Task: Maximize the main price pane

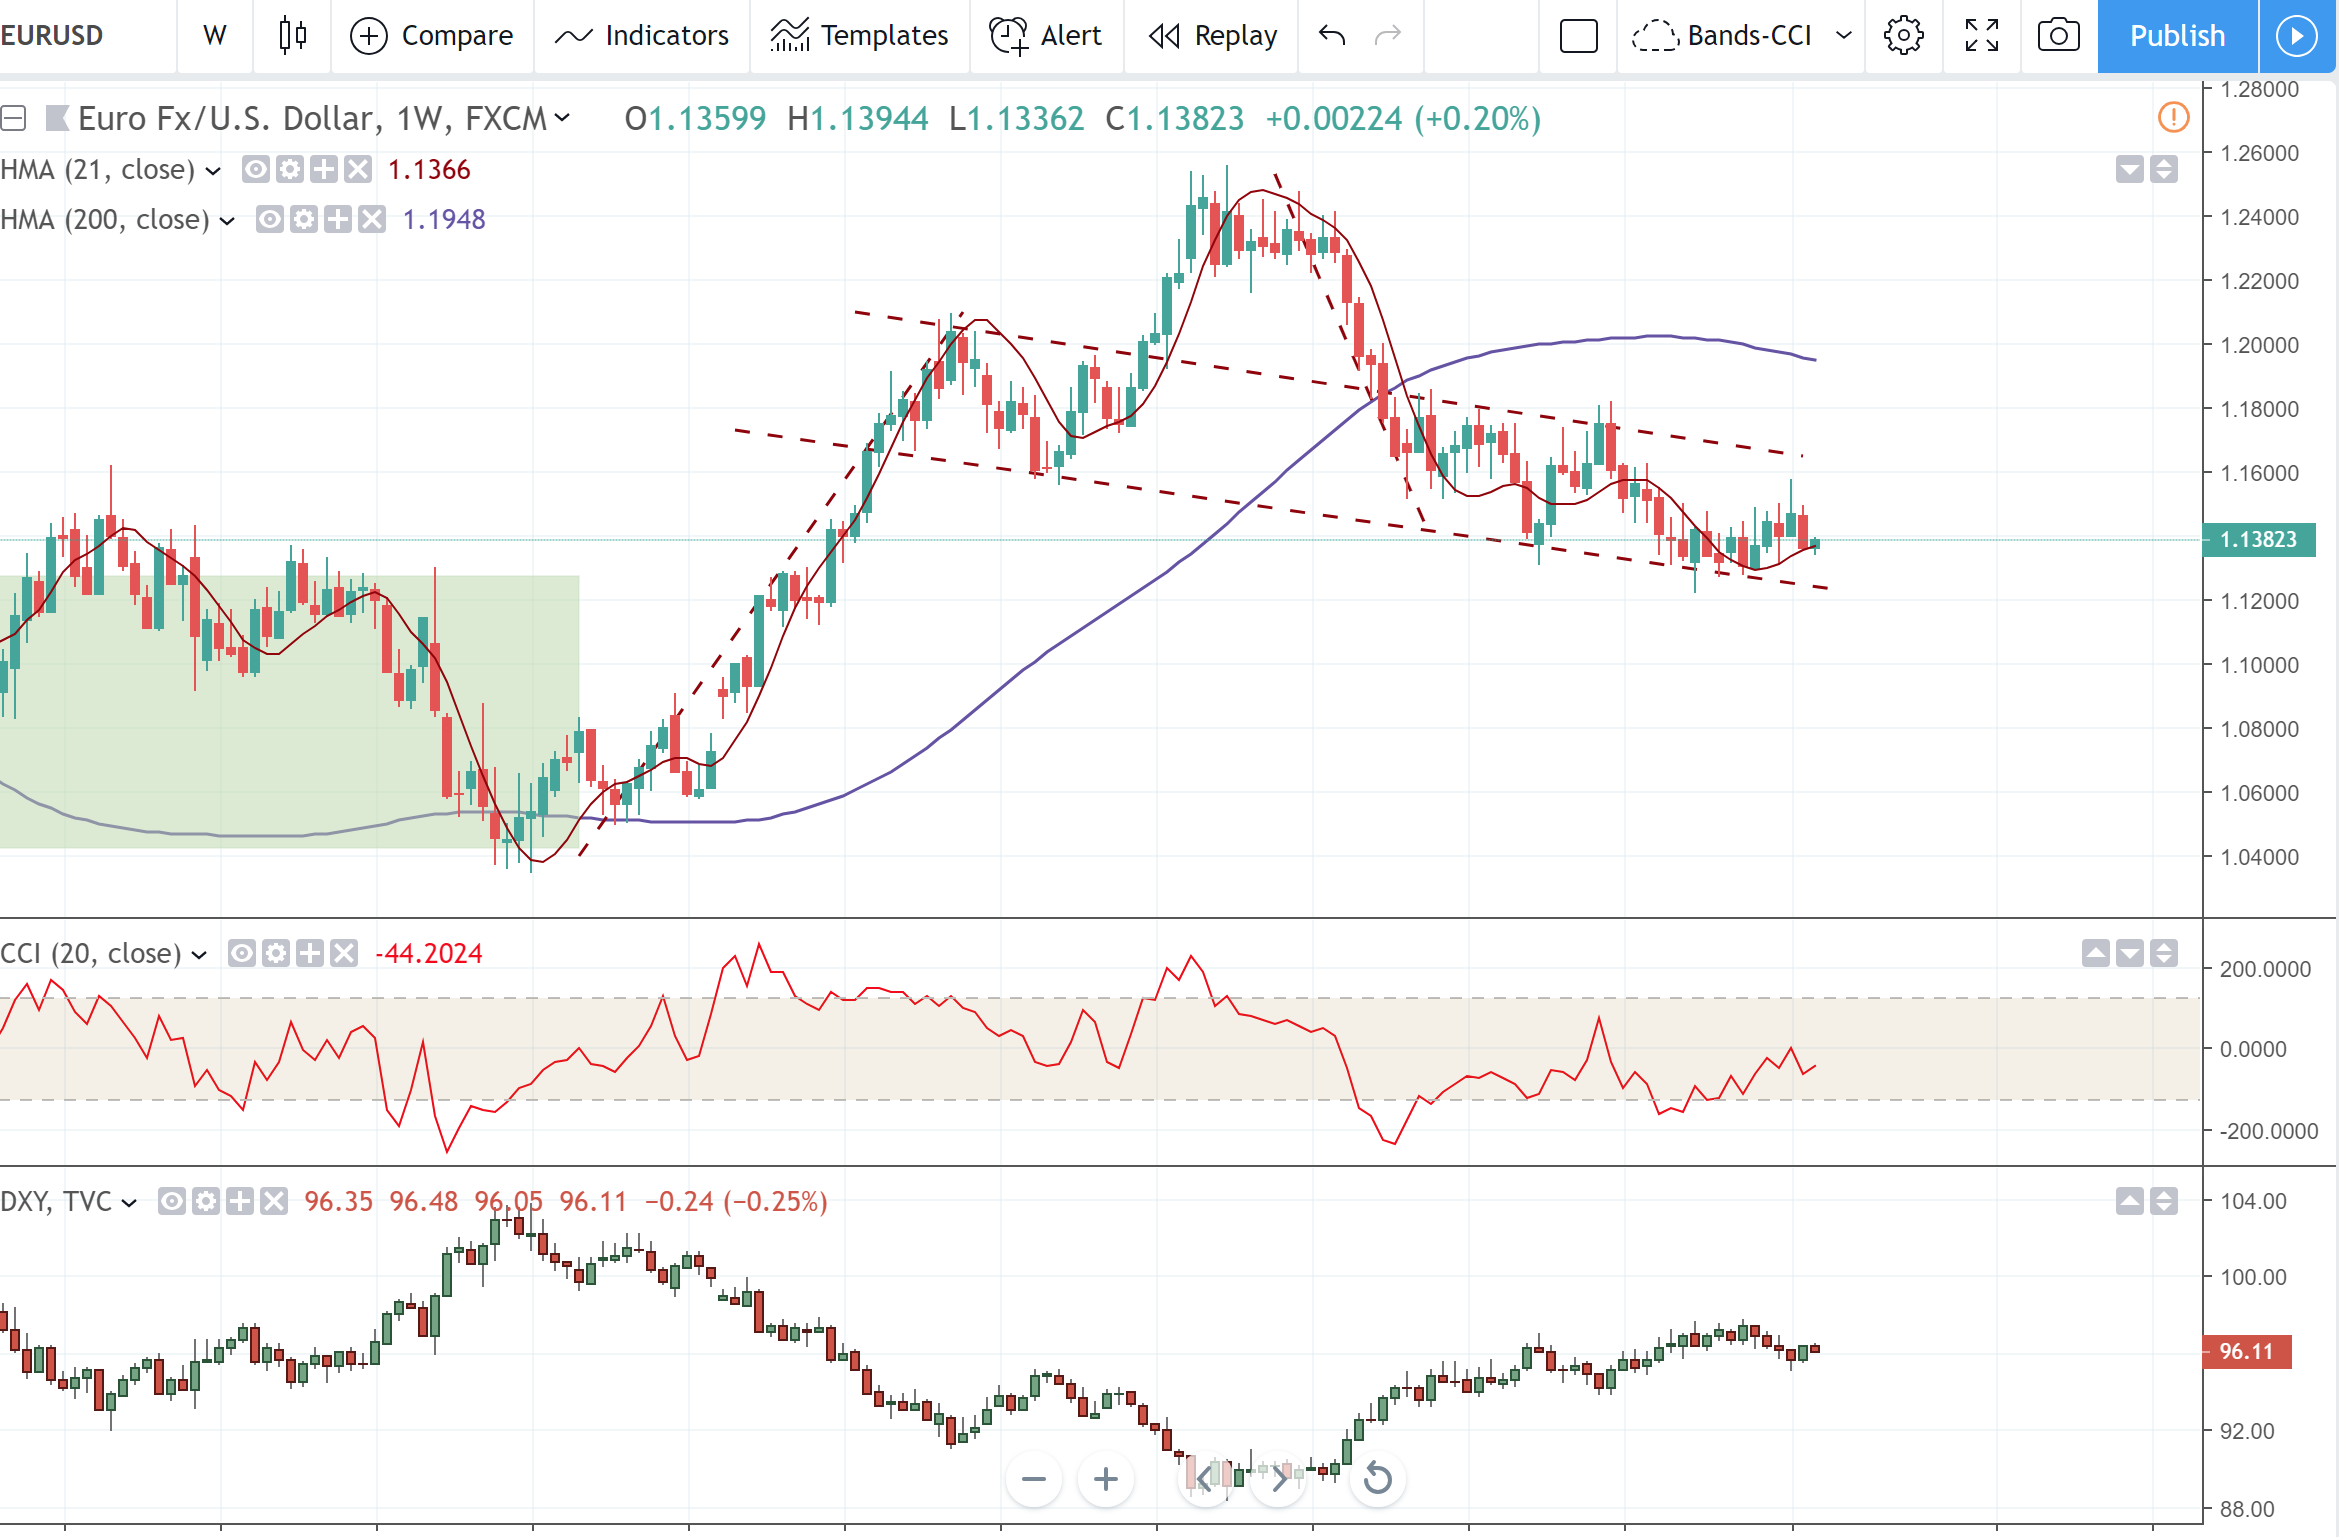Action: coord(2164,169)
